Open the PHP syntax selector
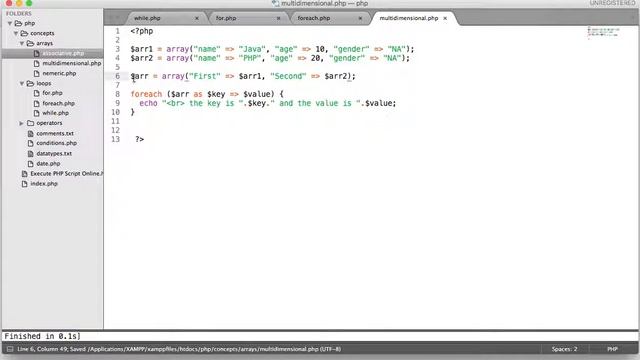This screenshot has height=360, width=640. (612, 349)
